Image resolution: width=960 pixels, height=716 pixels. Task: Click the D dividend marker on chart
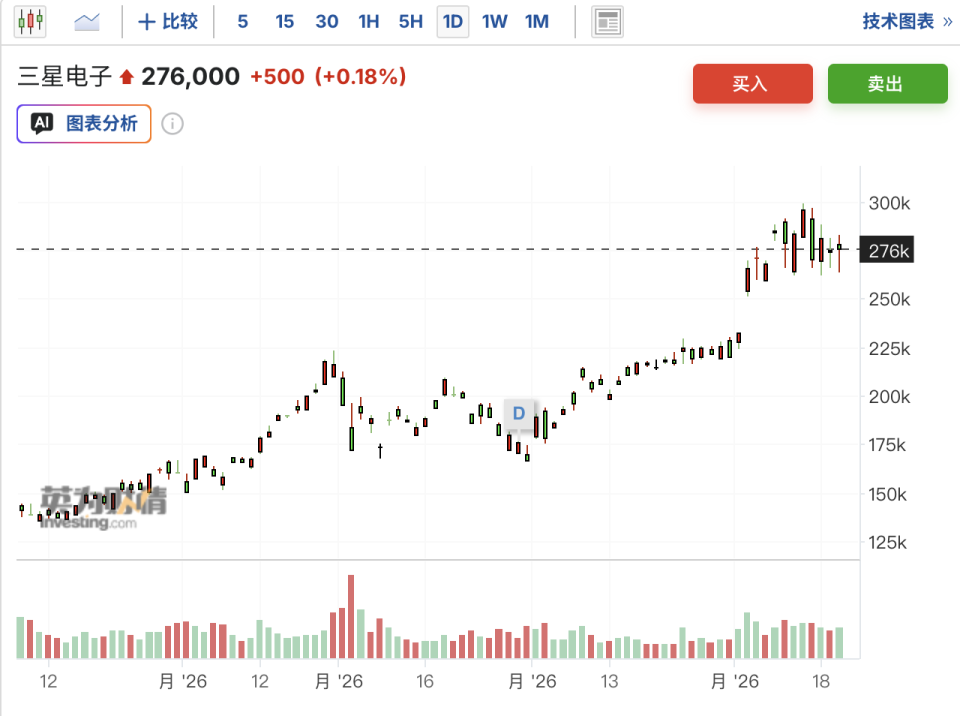(x=519, y=413)
